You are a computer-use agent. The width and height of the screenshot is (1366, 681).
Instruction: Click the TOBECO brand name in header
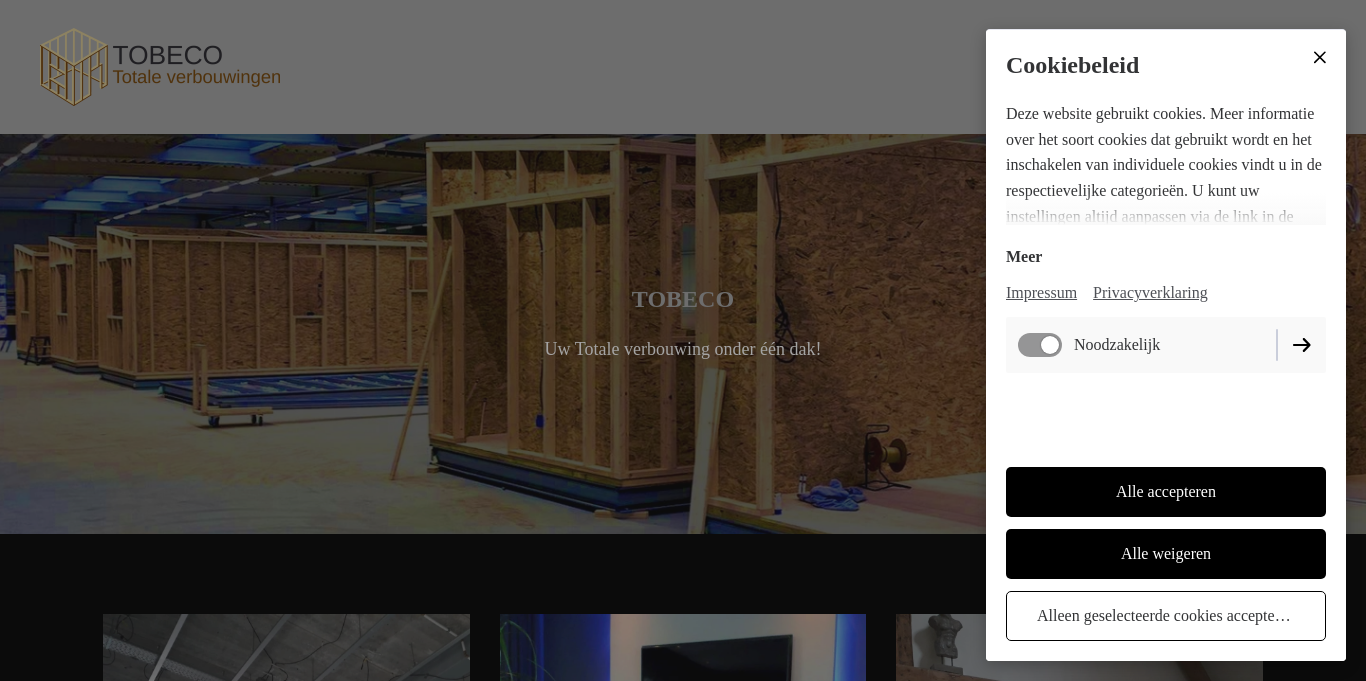pyautogui.click(x=167, y=55)
